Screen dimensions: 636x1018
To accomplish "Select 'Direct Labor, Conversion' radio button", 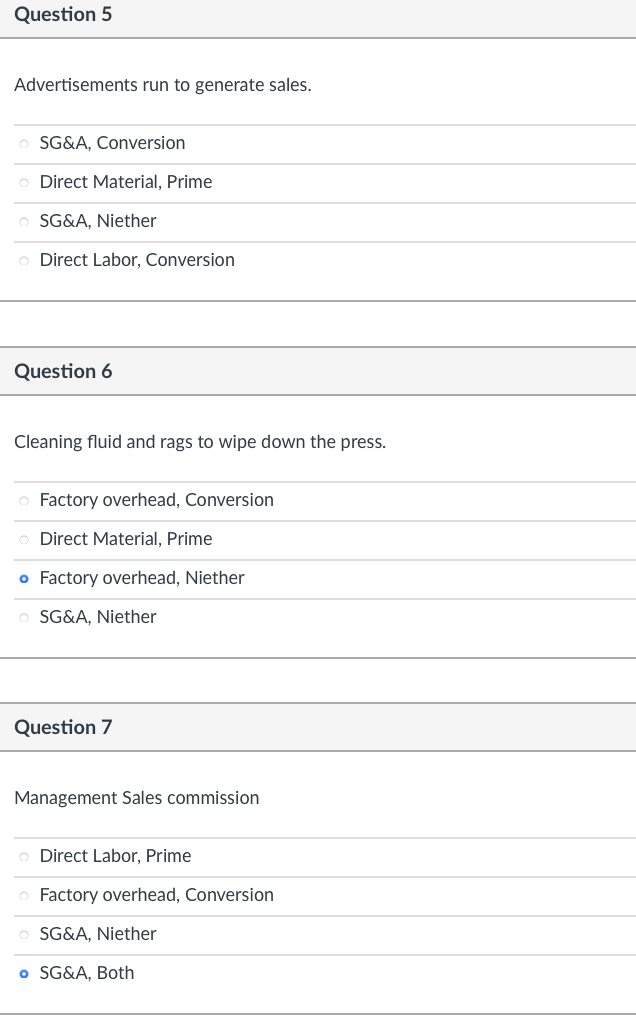I will coord(24,260).
